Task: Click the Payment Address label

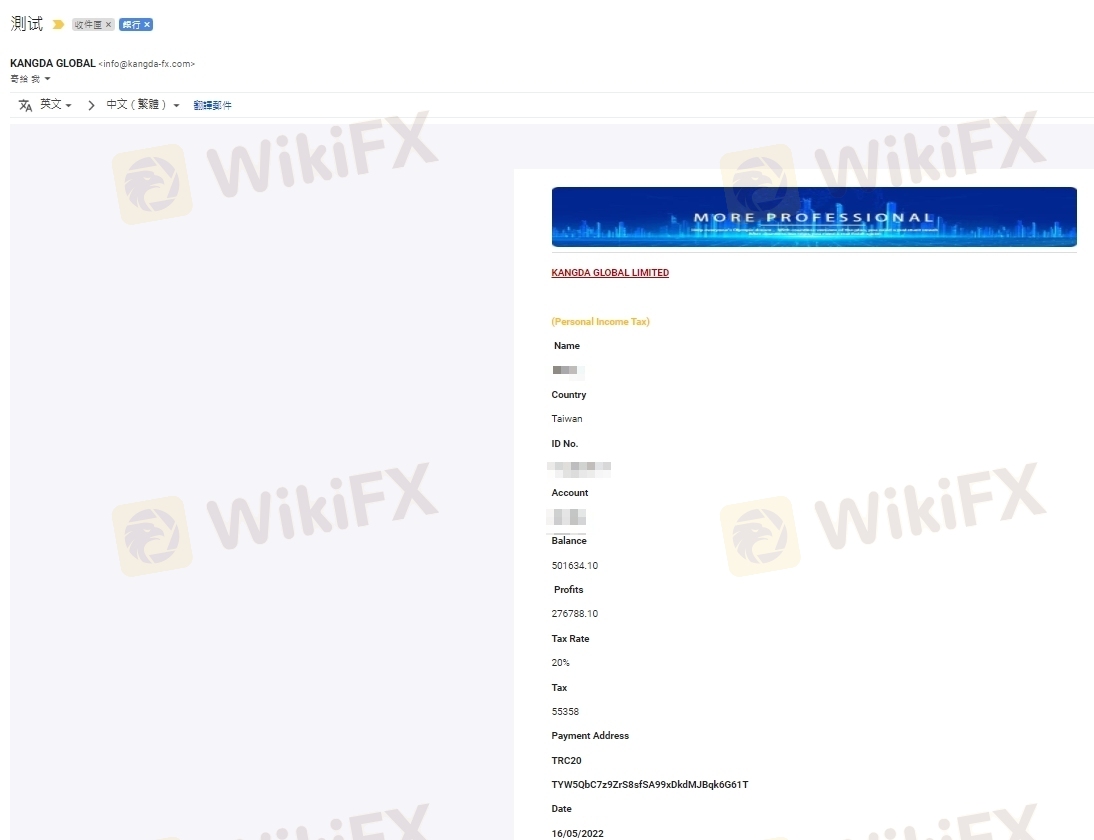Action: click(590, 736)
